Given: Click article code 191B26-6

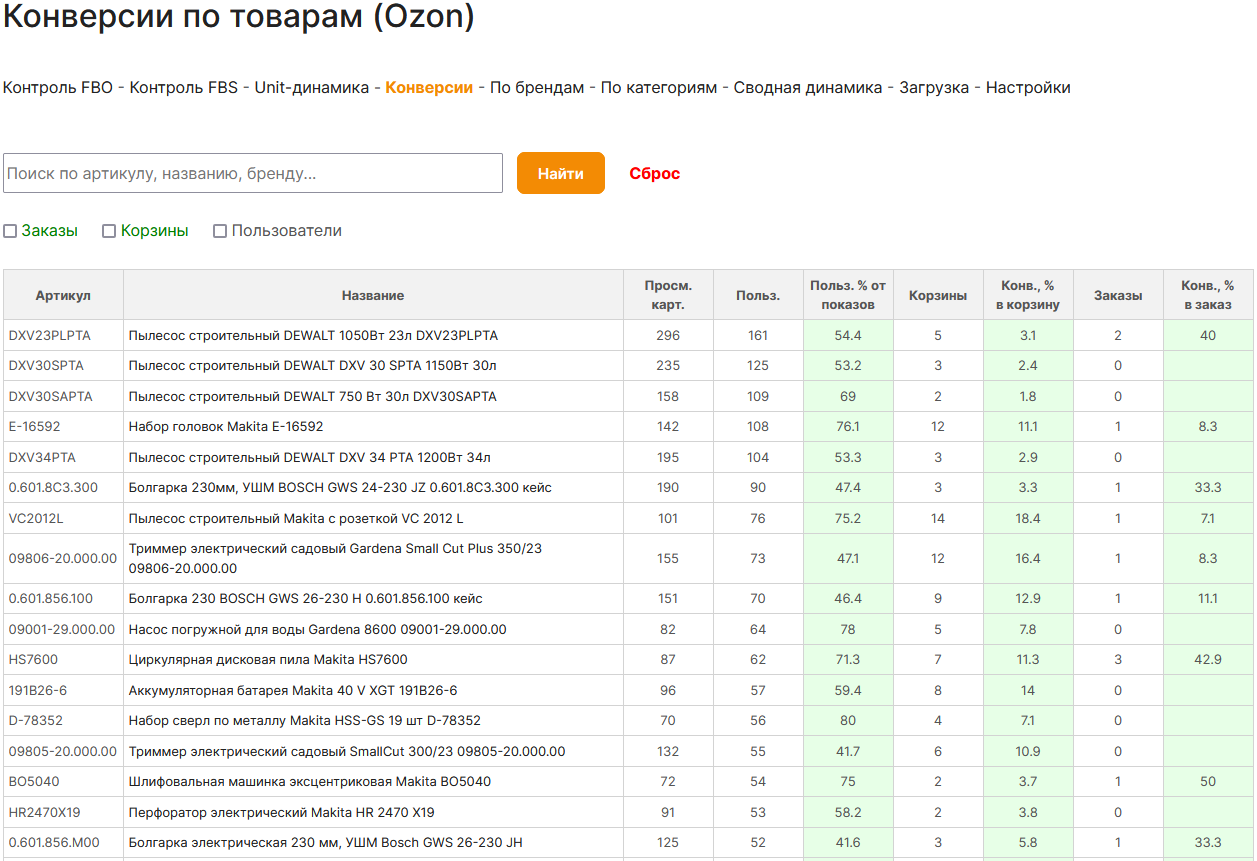Looking at the screenshot, I should (38, 691).
